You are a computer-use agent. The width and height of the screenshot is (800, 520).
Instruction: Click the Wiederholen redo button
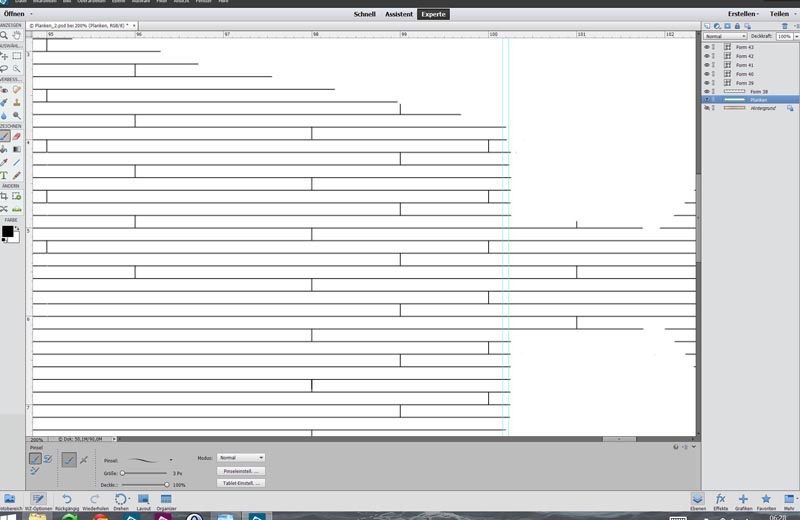[x=95, y=502]
